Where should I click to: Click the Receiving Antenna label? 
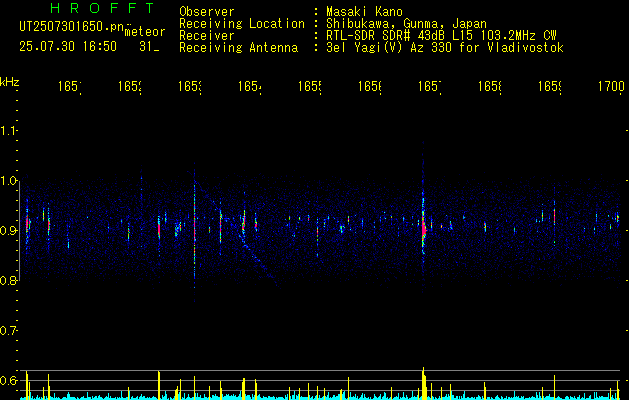coord(238,48)
